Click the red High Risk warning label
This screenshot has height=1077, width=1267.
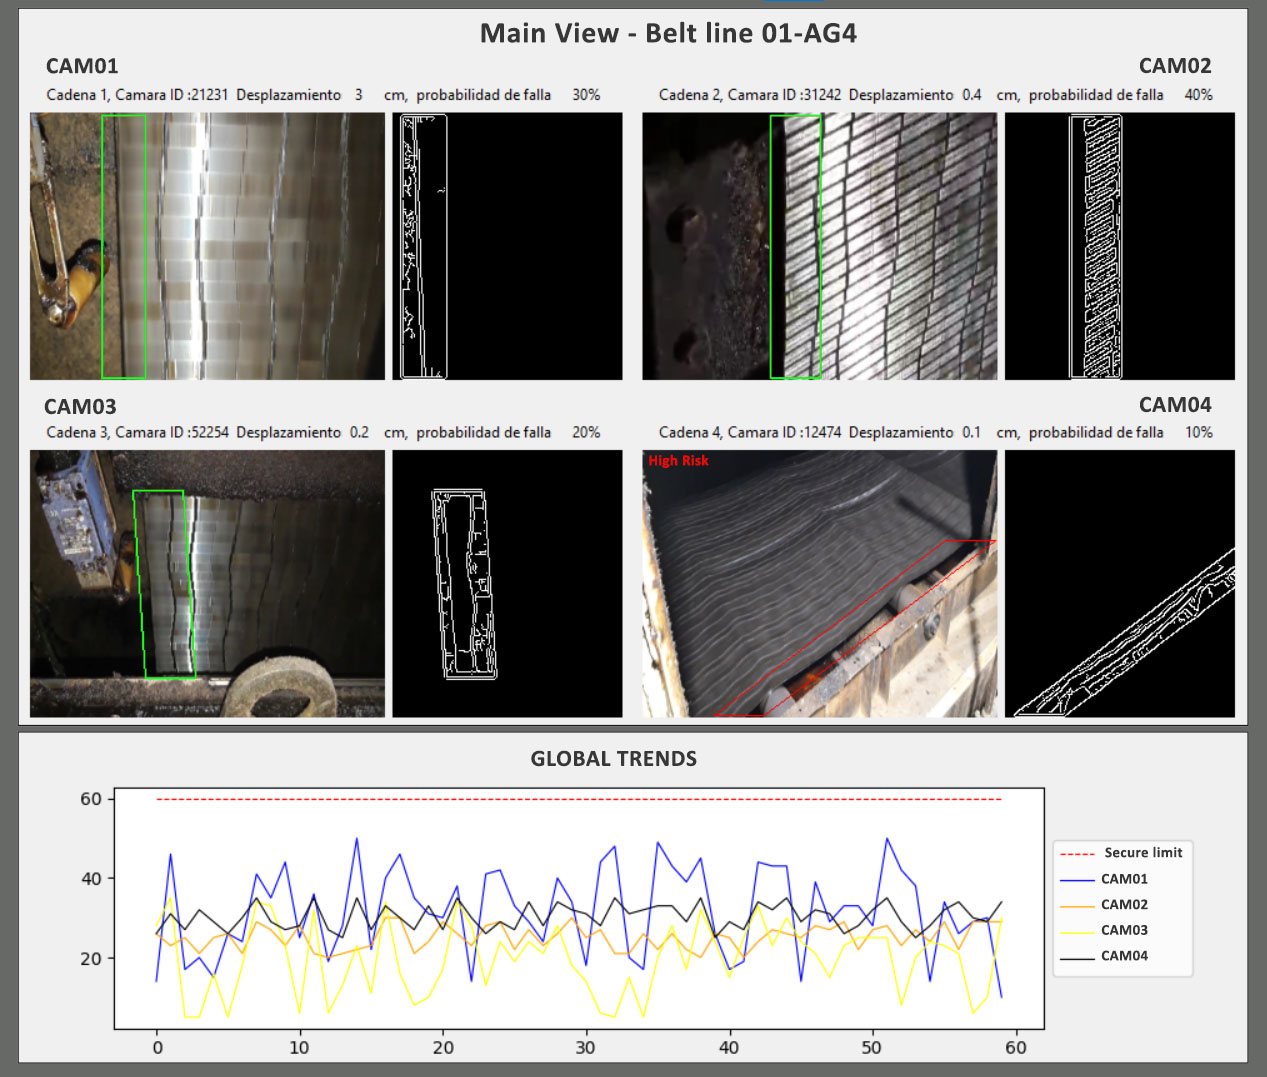pyautogui.click(x=678, y=461)
